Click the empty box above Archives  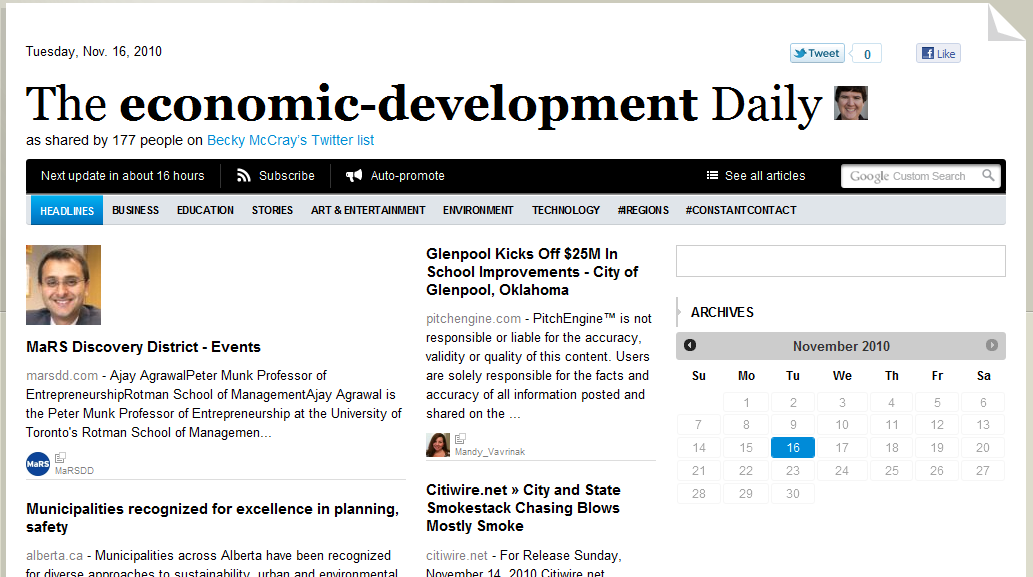click(x=840, y=261)
